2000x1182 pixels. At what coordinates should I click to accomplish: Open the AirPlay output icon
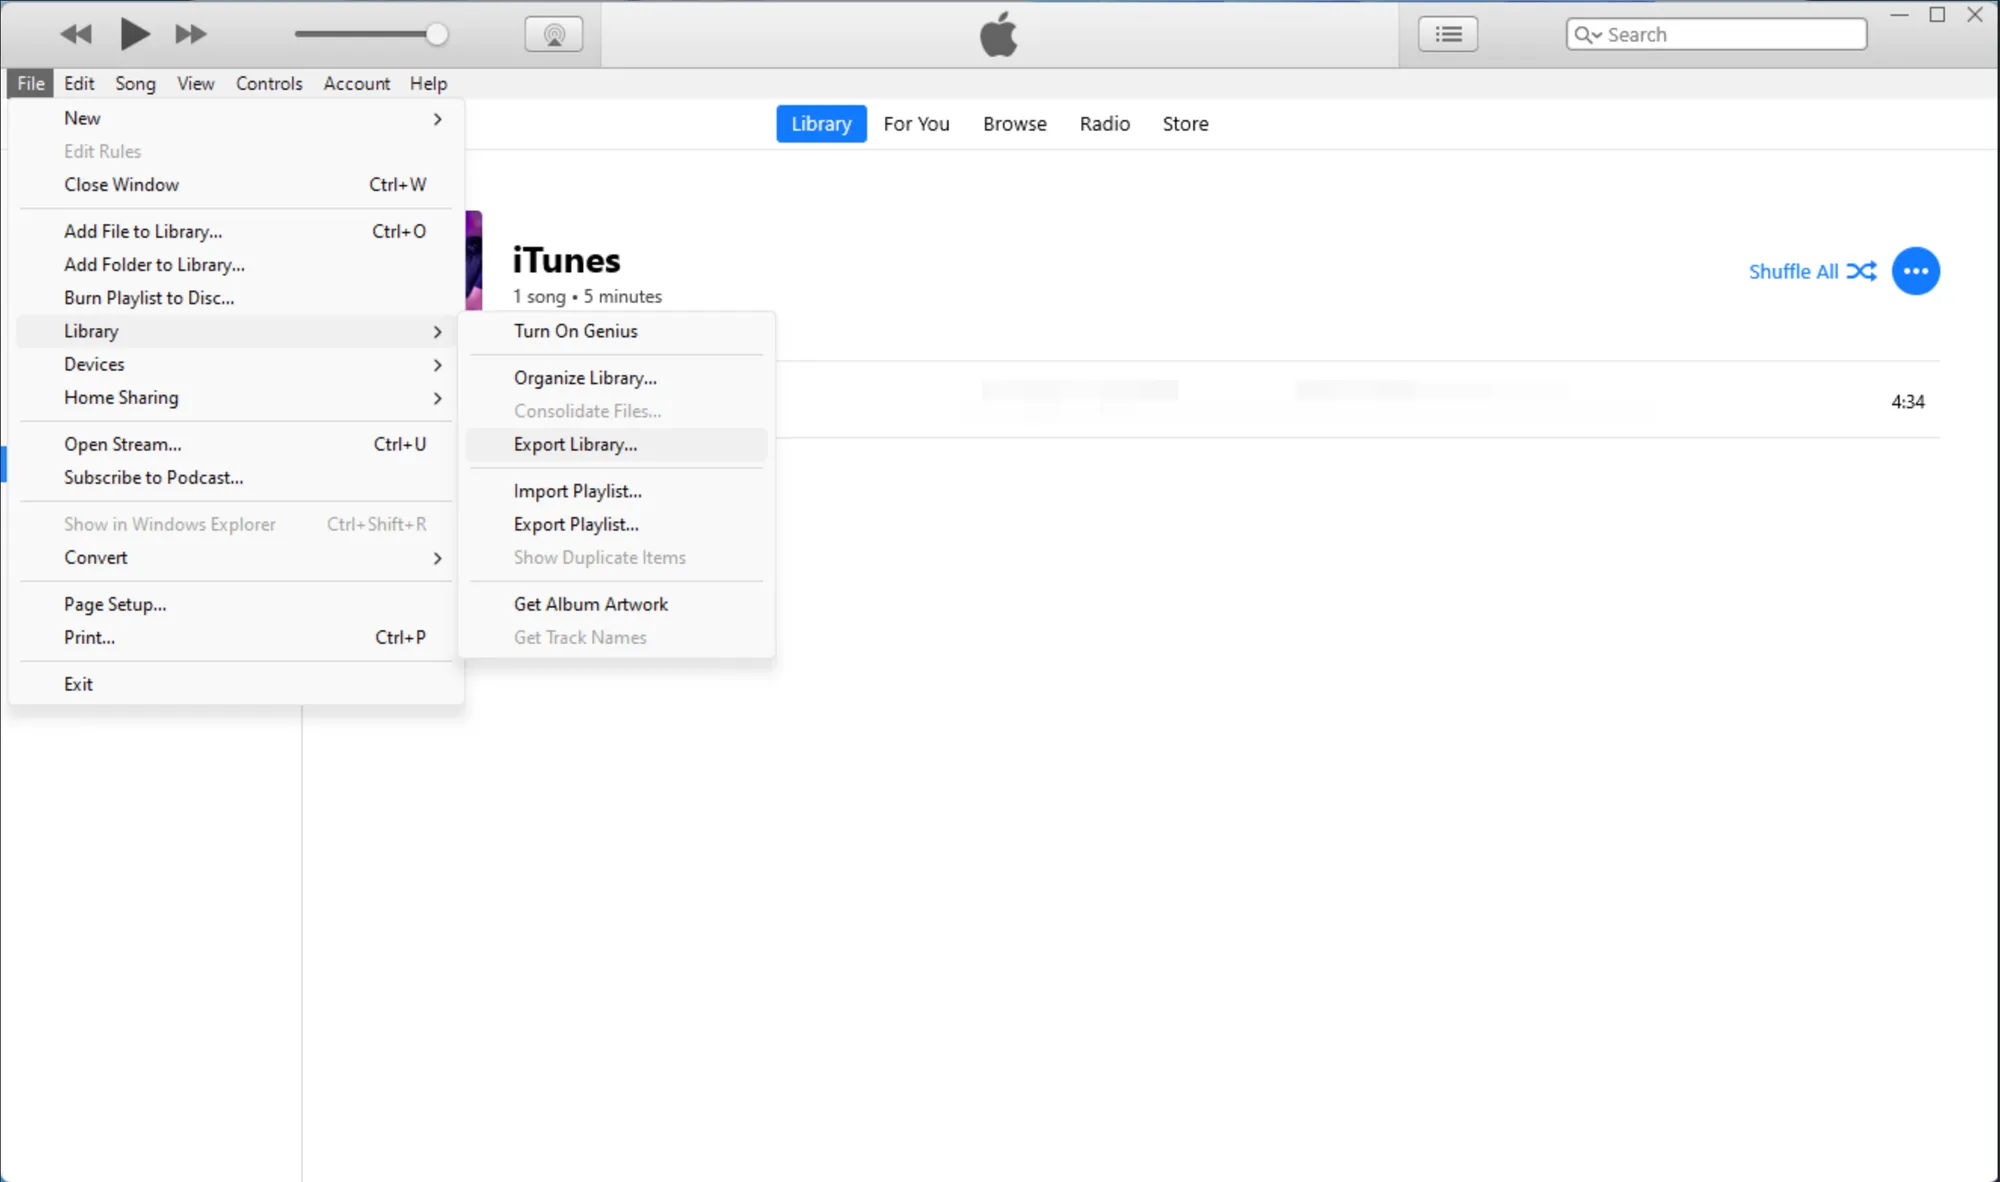[554, 35]
